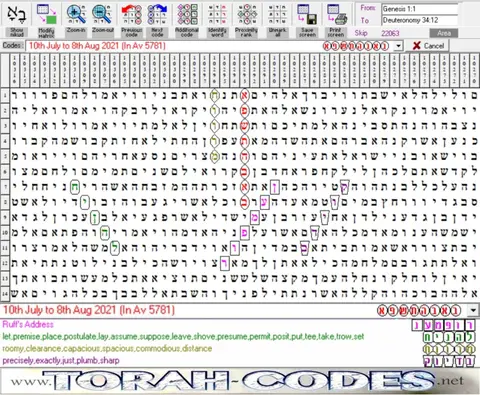
Task: Click the gray Area button
Action: (444, 33)
